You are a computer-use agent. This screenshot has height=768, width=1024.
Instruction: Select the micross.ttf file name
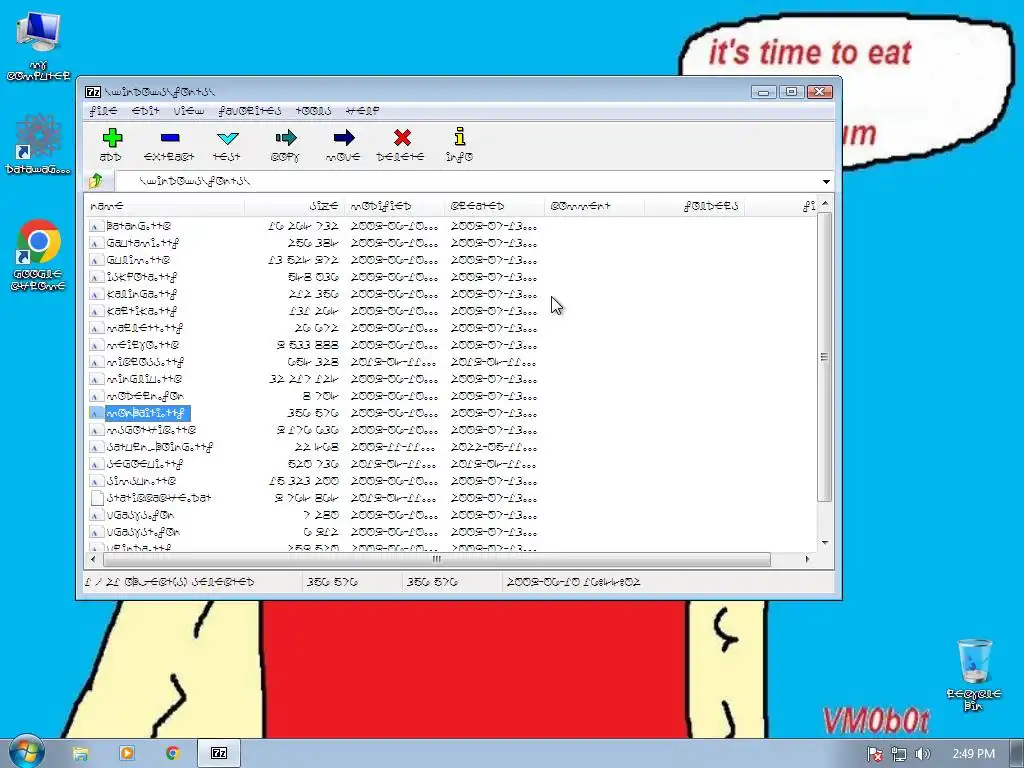pos(145,362)
